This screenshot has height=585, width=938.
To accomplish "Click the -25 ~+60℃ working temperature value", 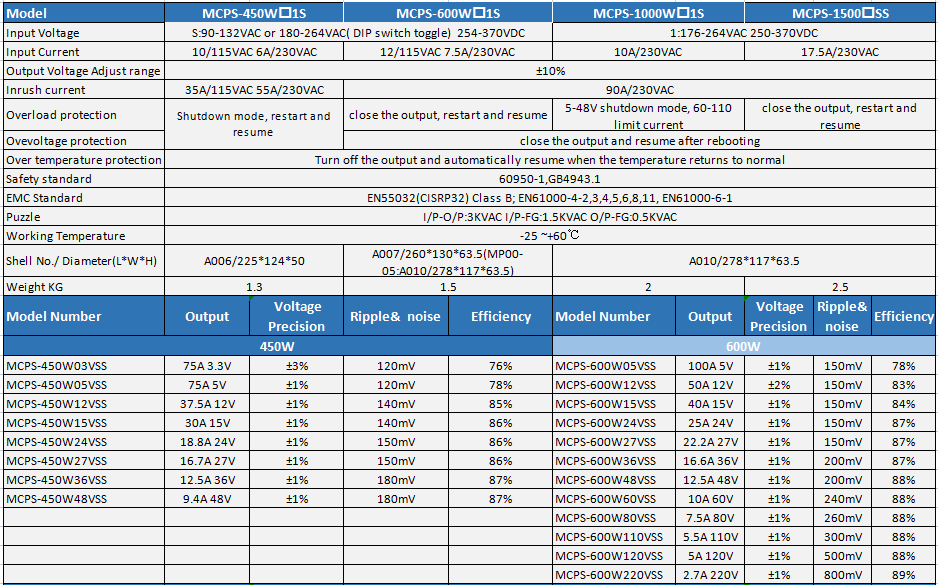I will click(x=550, y=236).
